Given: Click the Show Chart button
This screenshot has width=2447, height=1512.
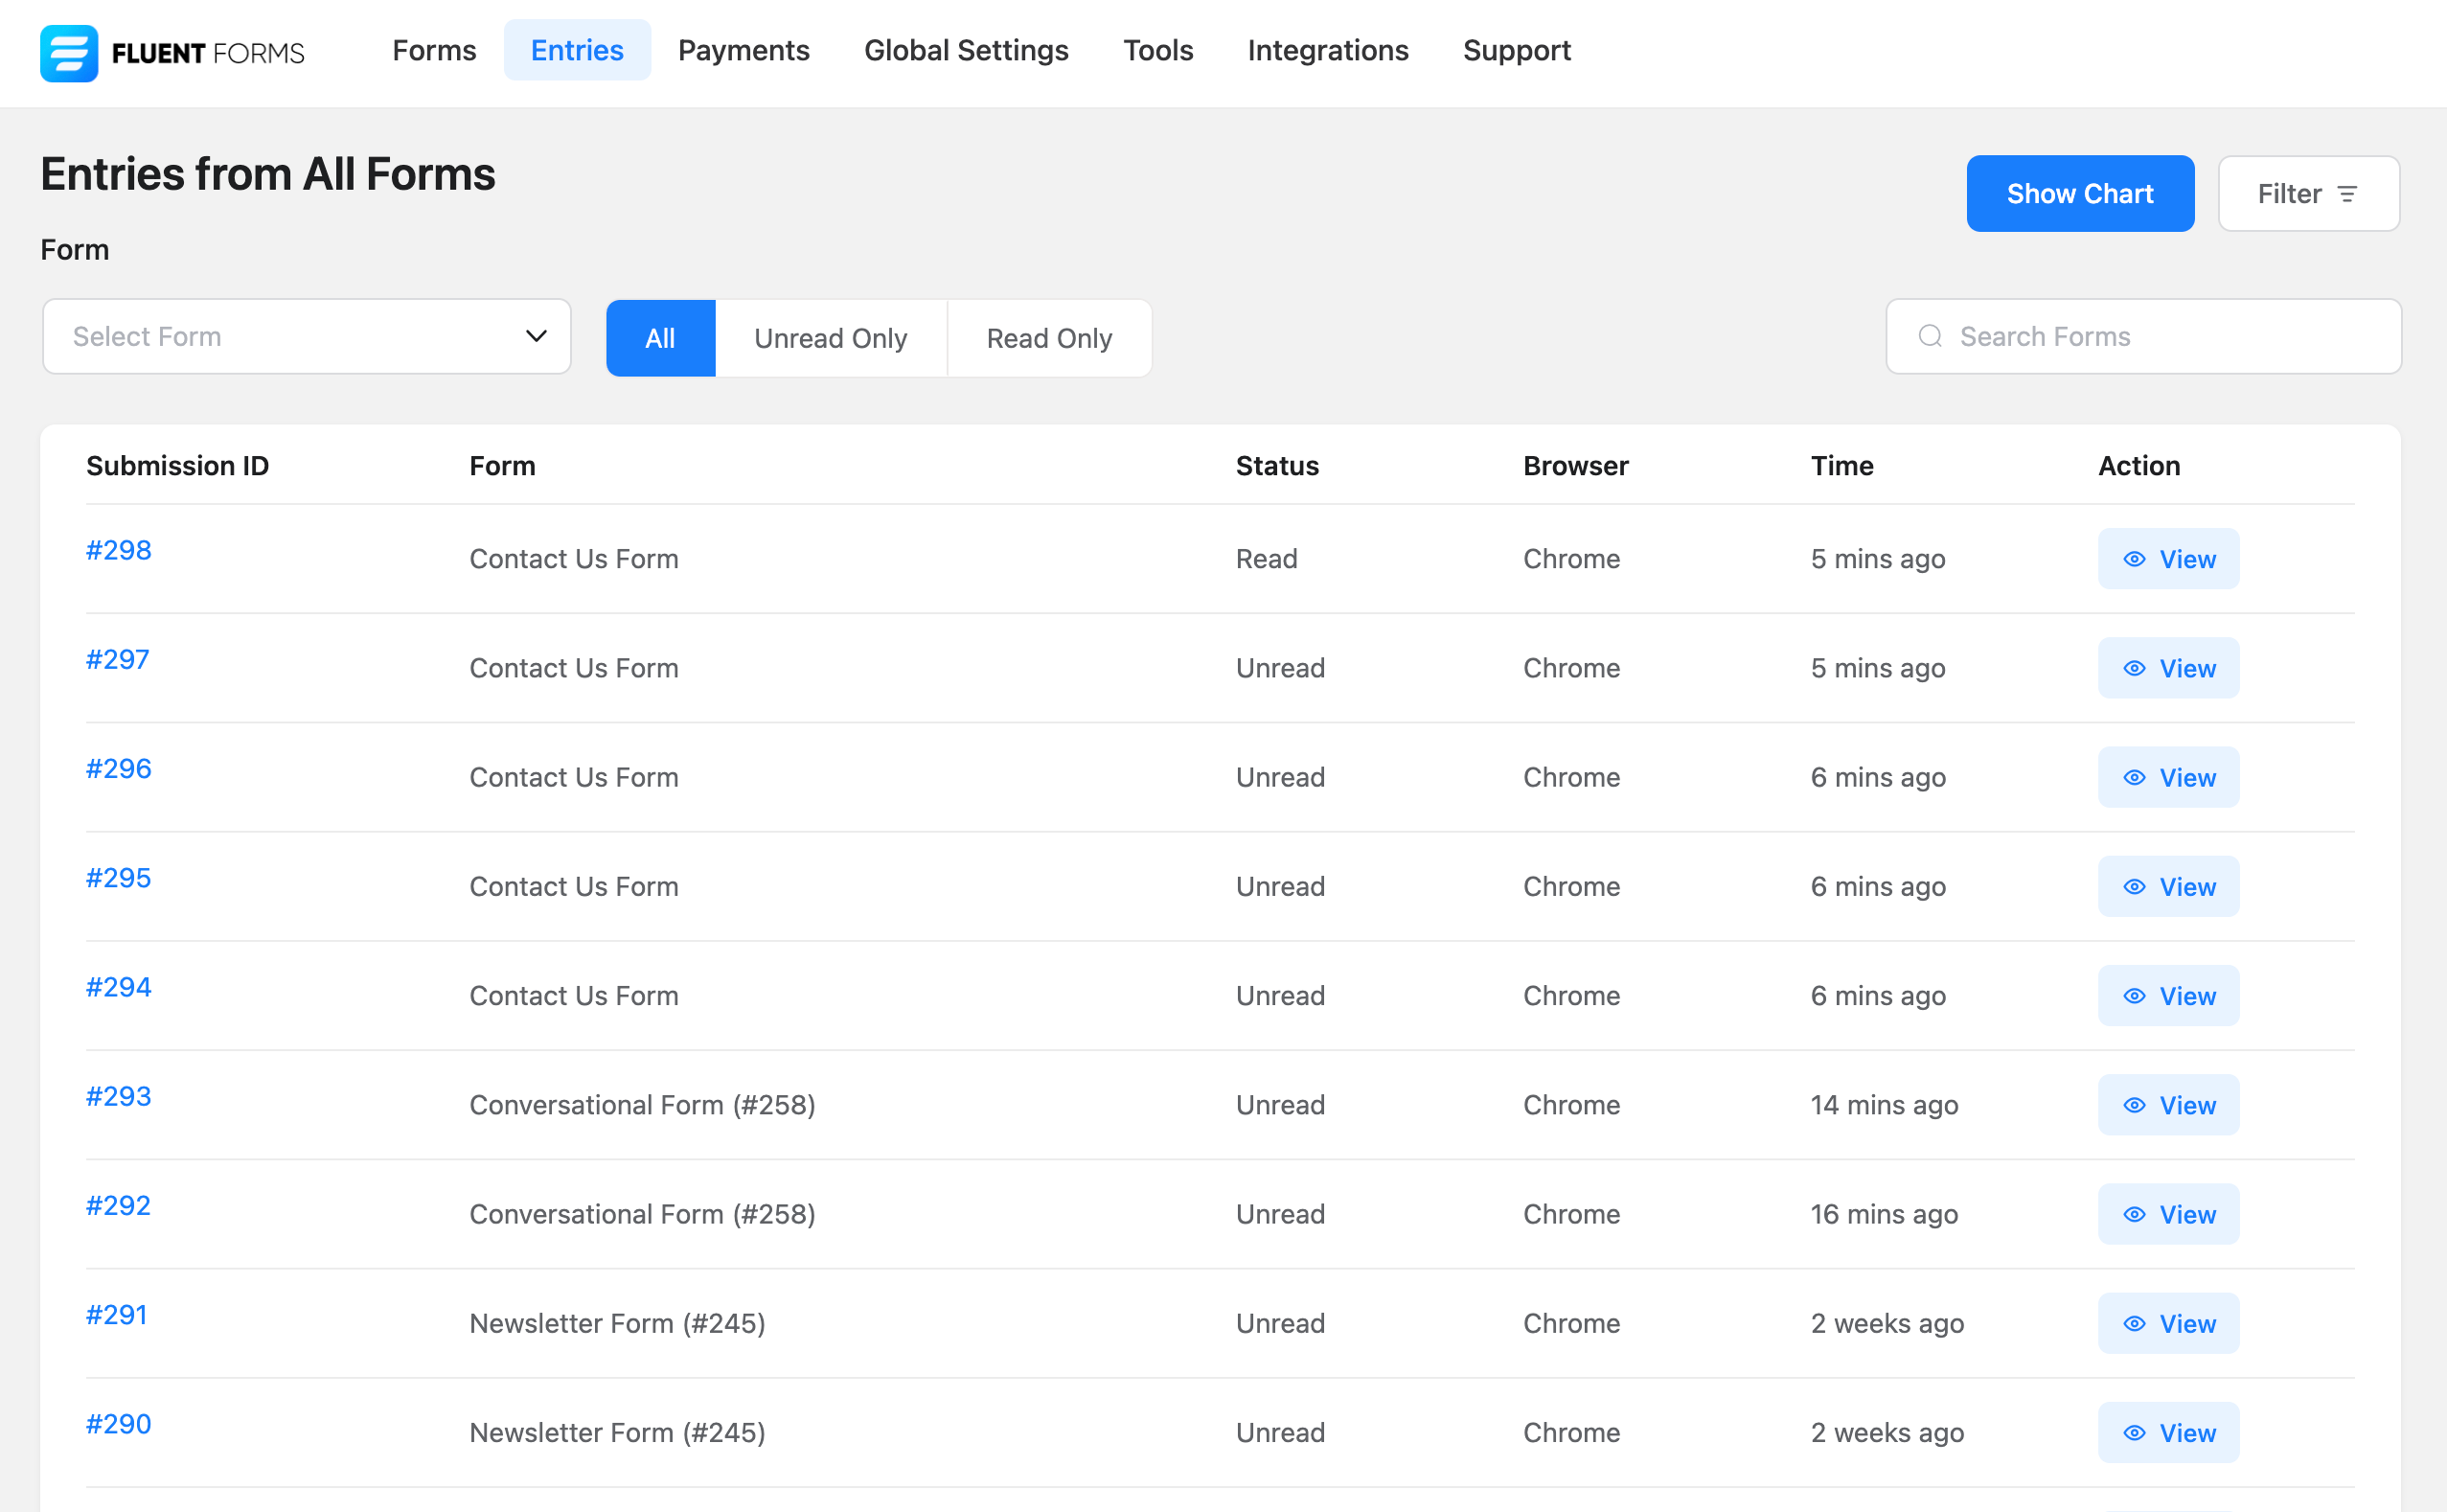Looking at the screenshot, I should (2079, 194).
